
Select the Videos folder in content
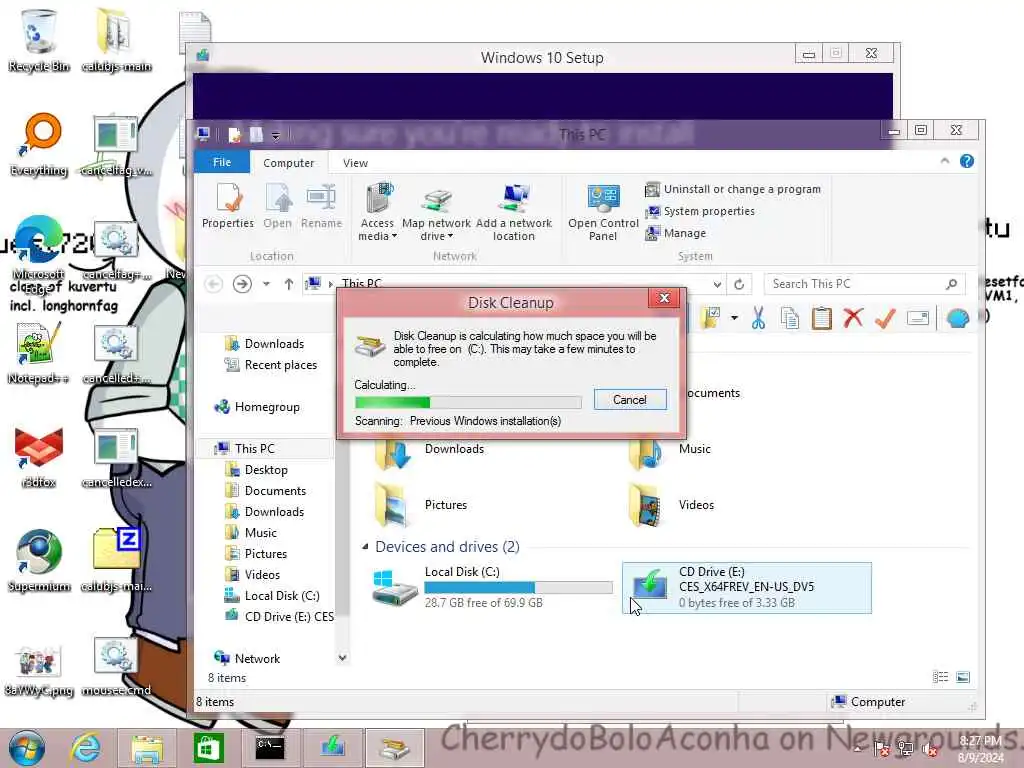click(671, 505)
